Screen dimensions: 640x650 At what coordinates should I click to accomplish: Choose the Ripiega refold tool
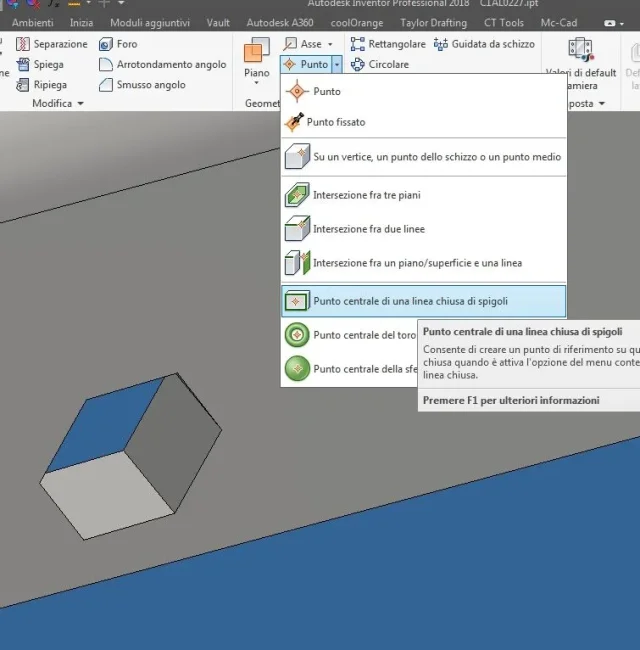[41, 85]
